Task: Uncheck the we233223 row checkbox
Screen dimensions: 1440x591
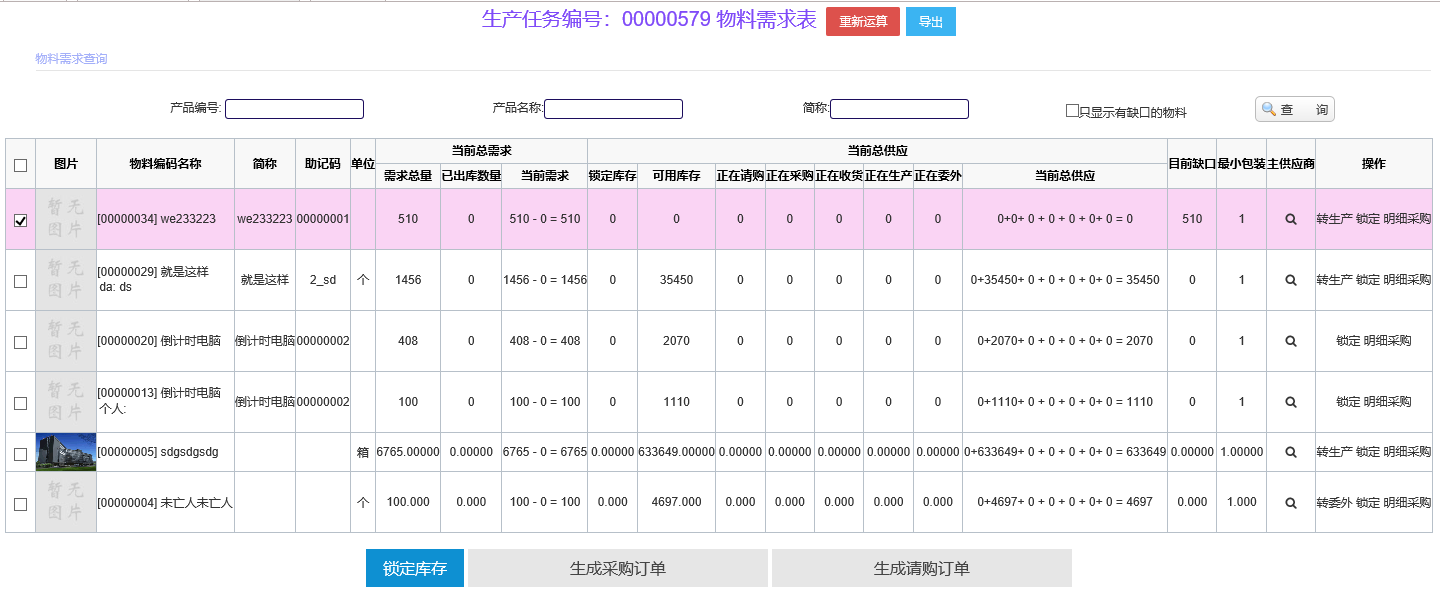Action: point(20,221)
